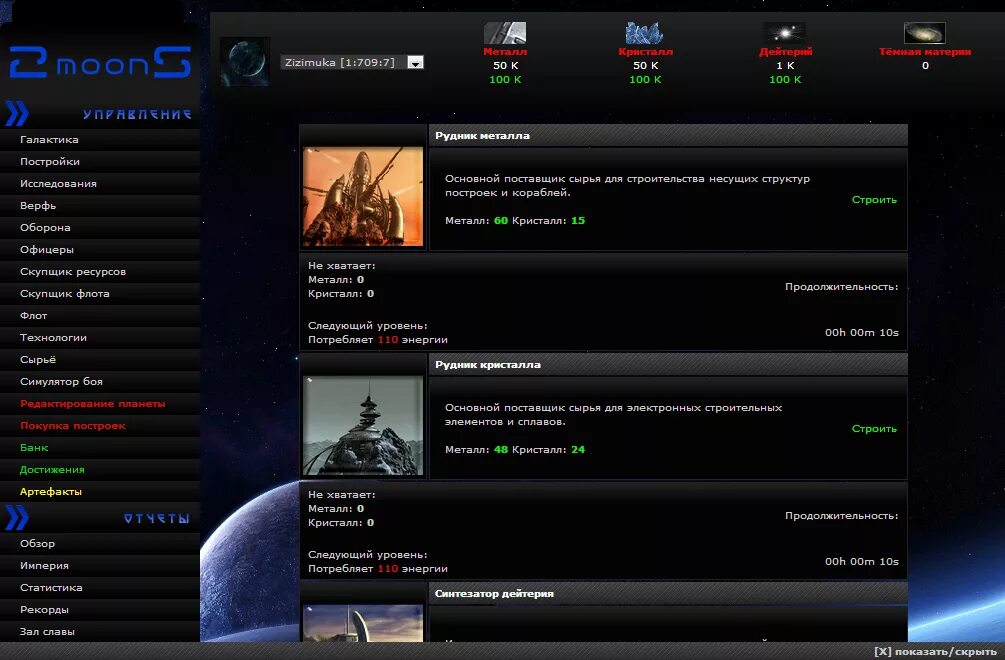Image resolution: width=1005 pixels, height=660 pixels.
Task: Open Артефакты page
Action: [51, 491]
